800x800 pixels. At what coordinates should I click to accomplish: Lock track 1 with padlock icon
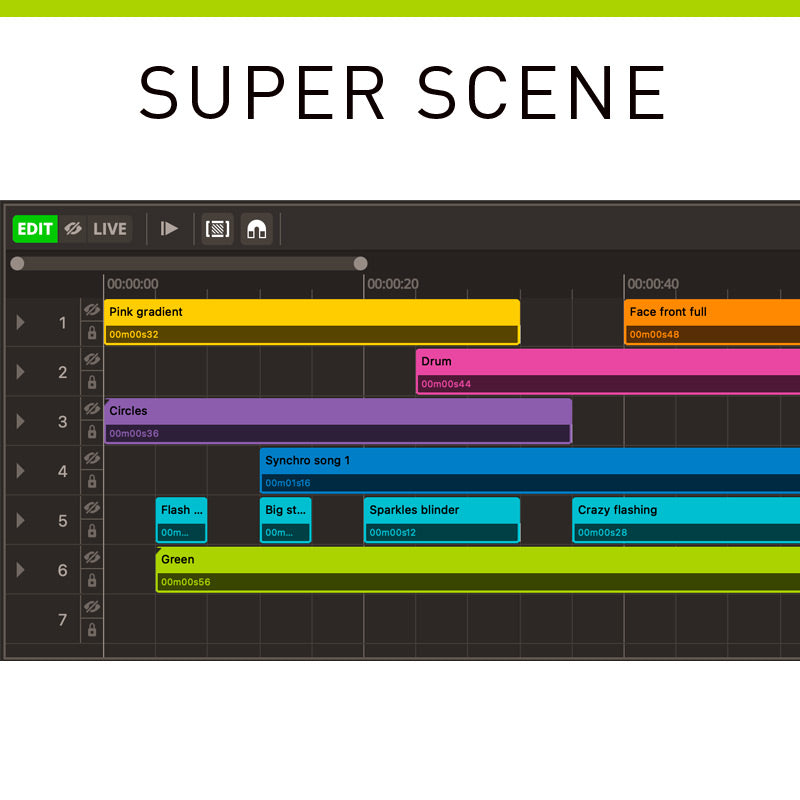click(x=92, y=333)
